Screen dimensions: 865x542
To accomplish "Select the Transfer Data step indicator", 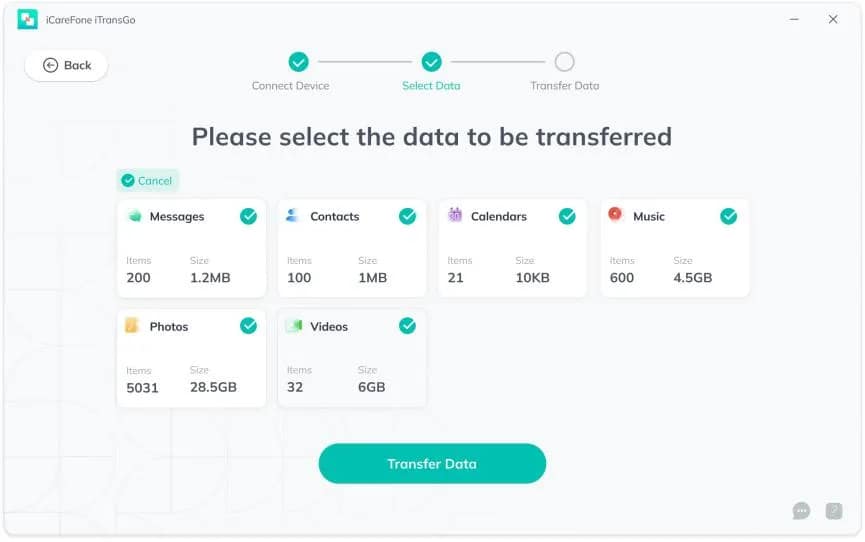I will (x=565, y=62).
